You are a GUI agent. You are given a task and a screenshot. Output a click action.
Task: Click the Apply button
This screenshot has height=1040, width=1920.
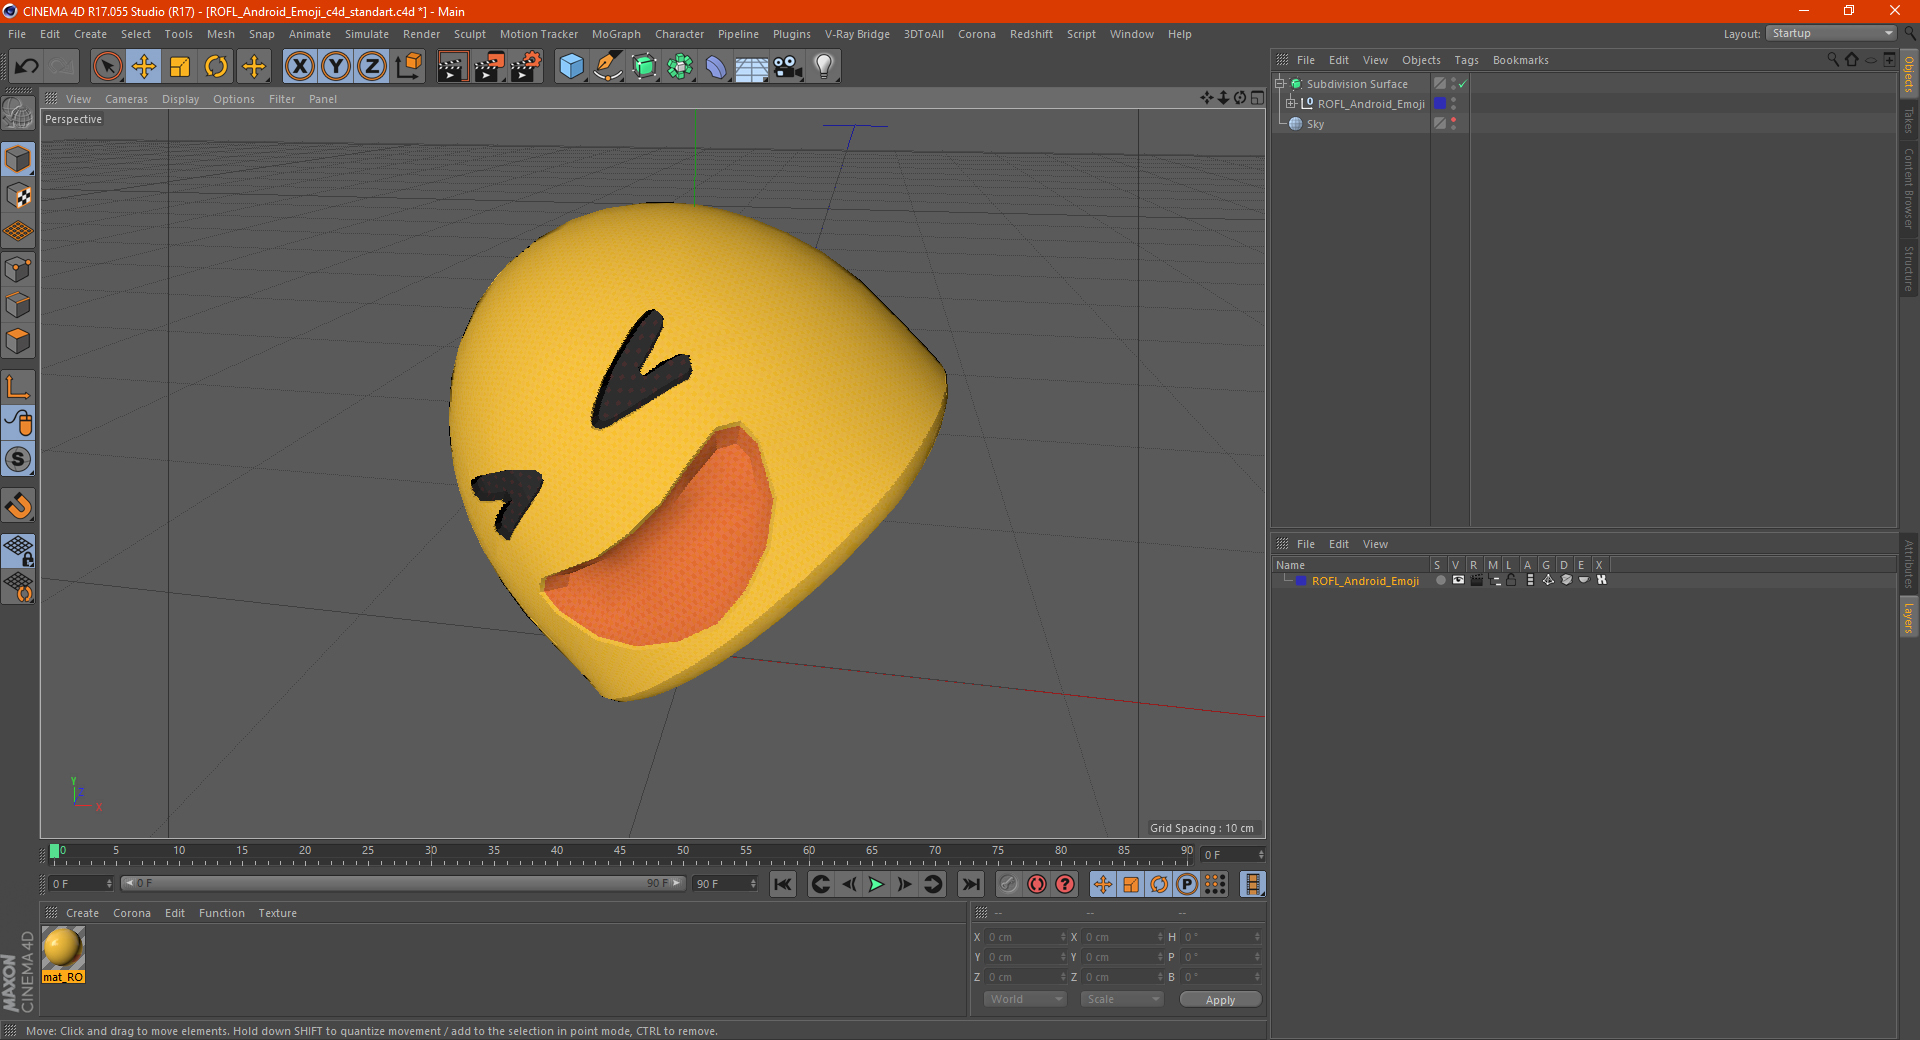point(1220,1000)
